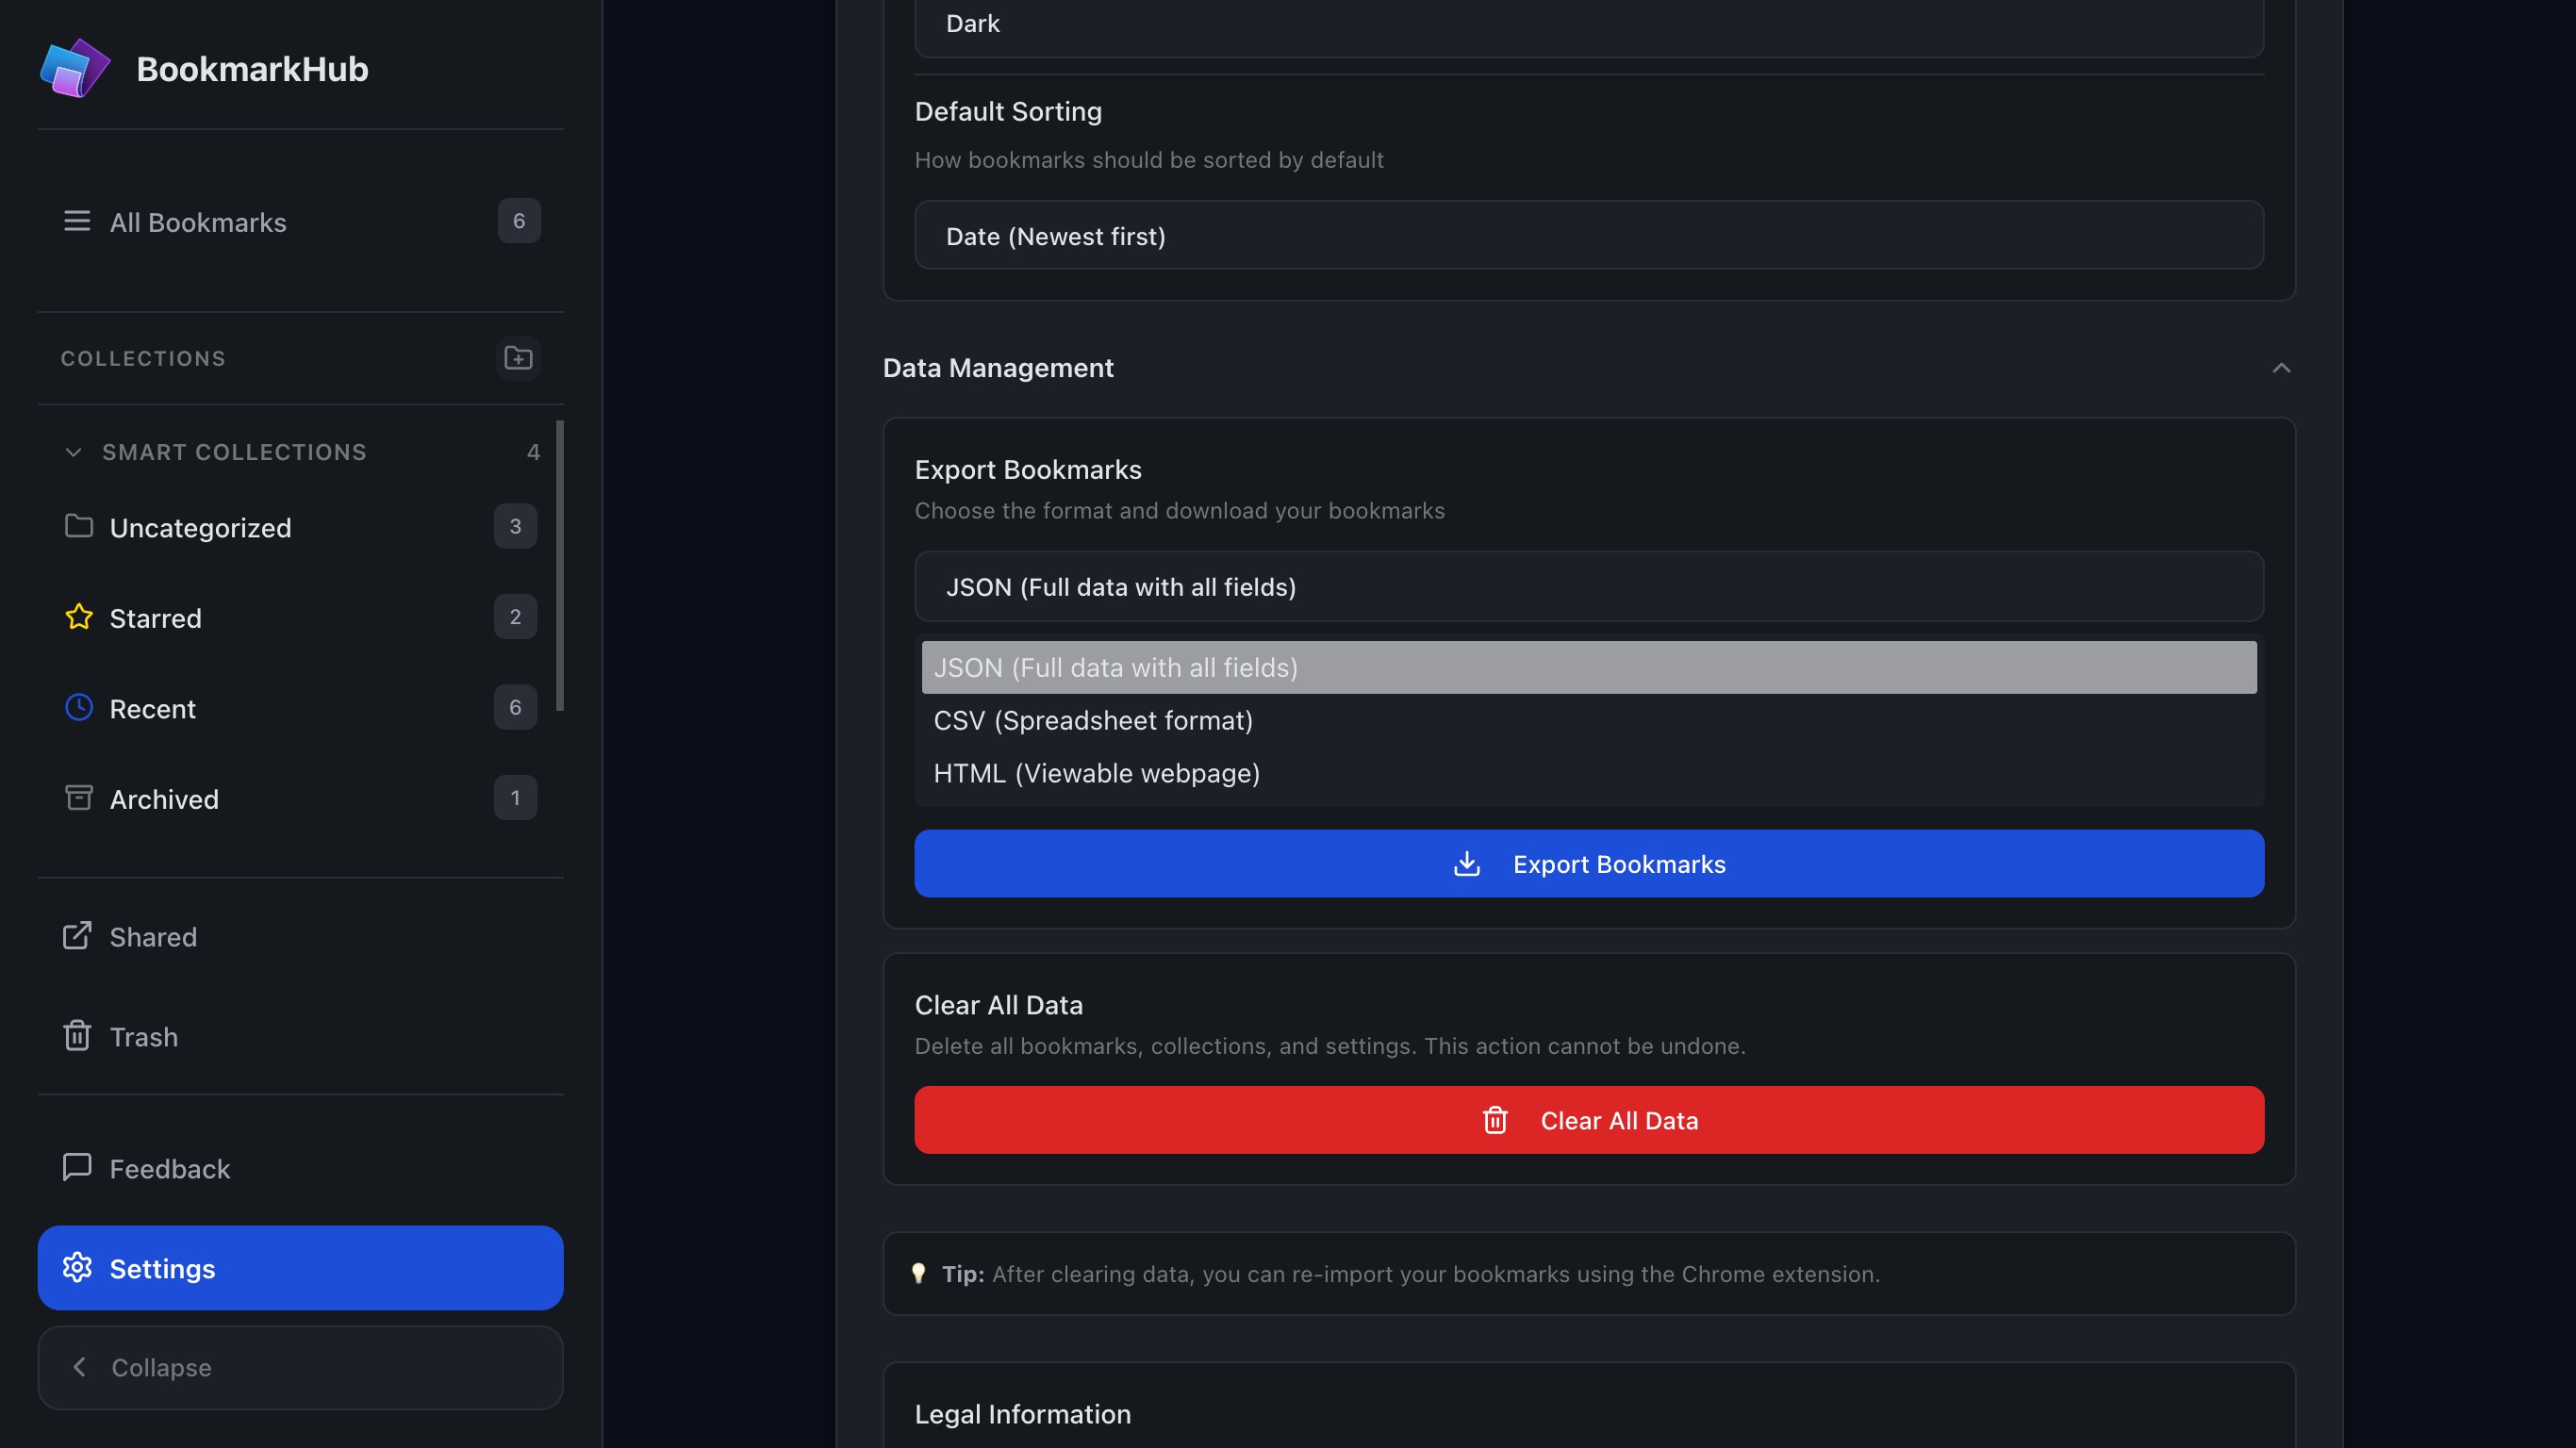This screenshot has height=1448, width=2576.
Task: Collapse the Data Management section chevron
Action: click(2281, 368)
